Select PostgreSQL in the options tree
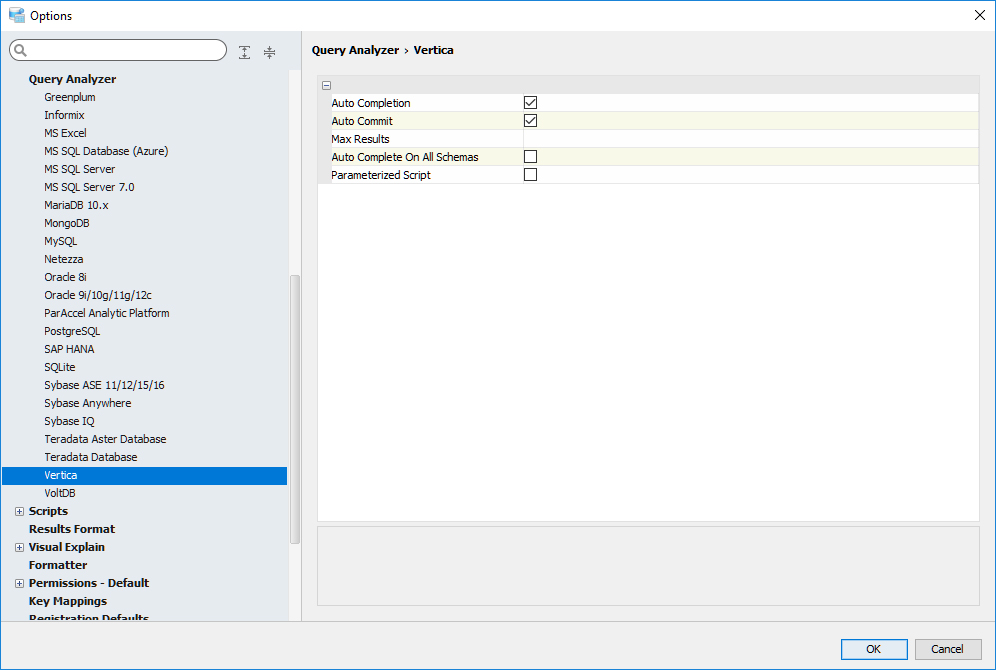The width and height of the screenshot is (996, 670). 72,331
